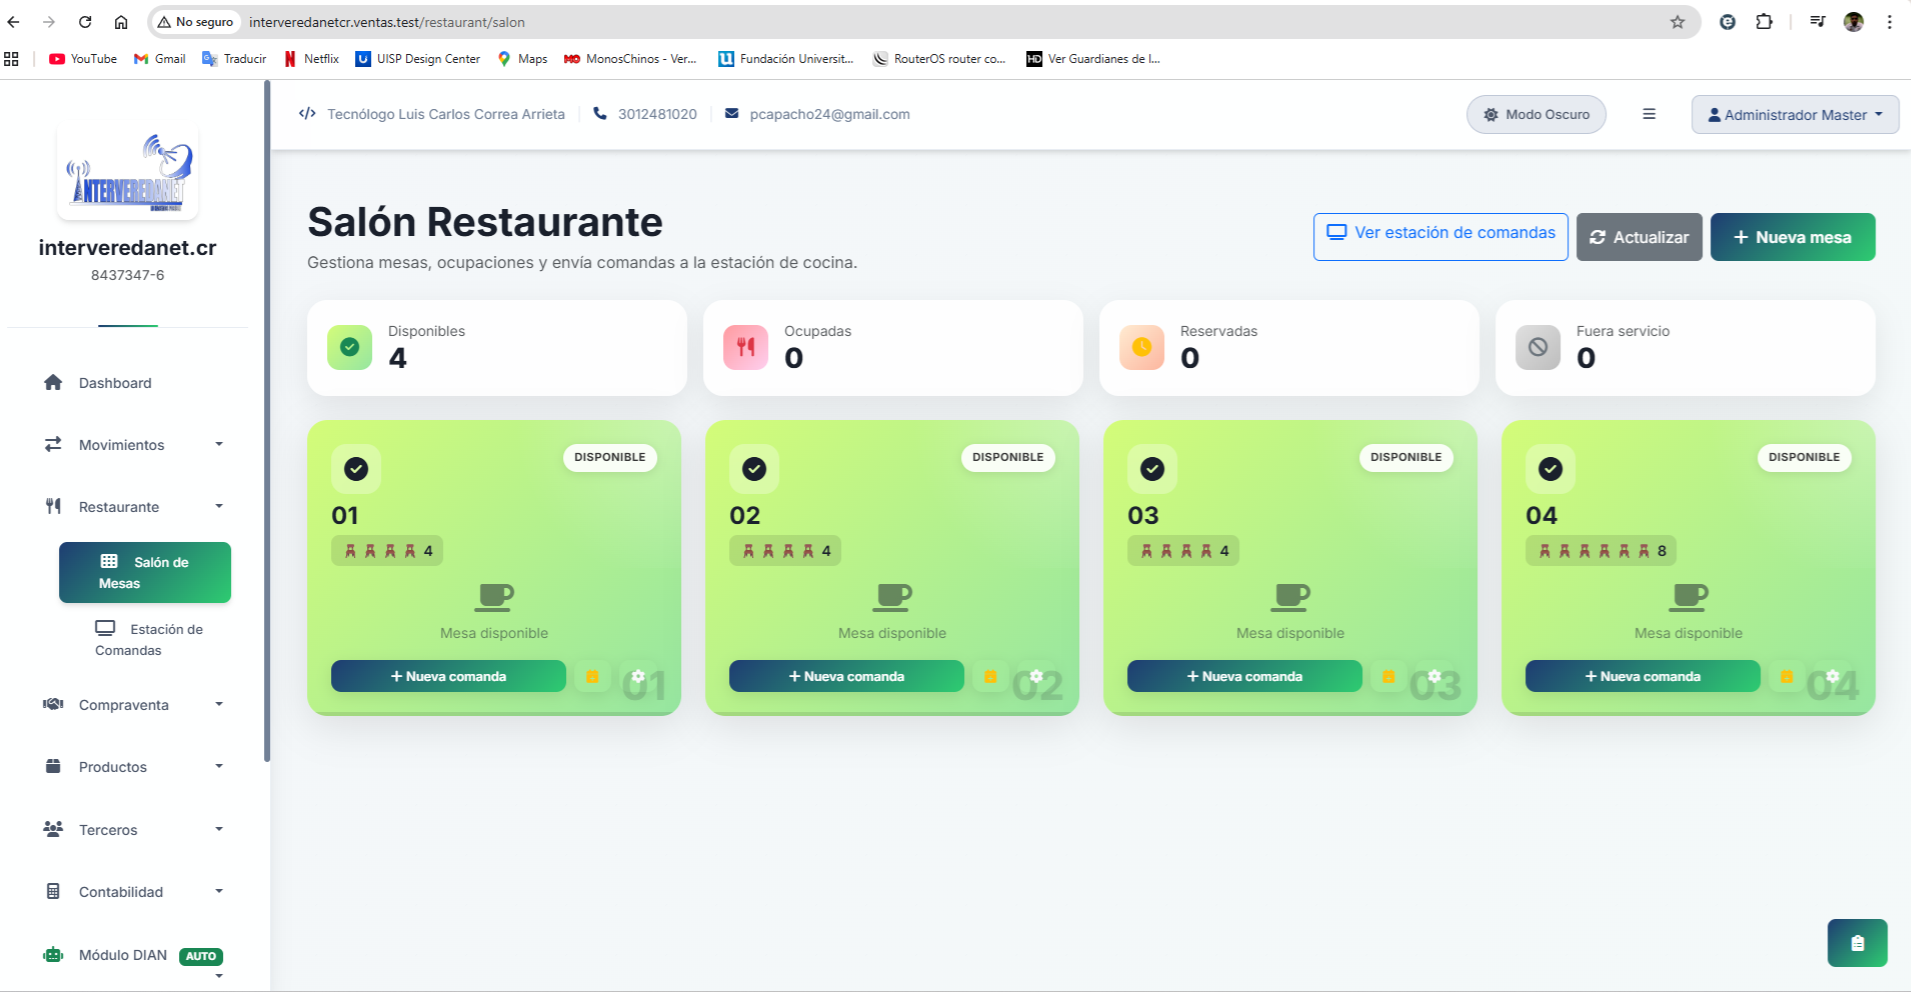Screen dimensions: 1911x992
Task: Open the Movimientos sidebar menu
Action: 121,444
